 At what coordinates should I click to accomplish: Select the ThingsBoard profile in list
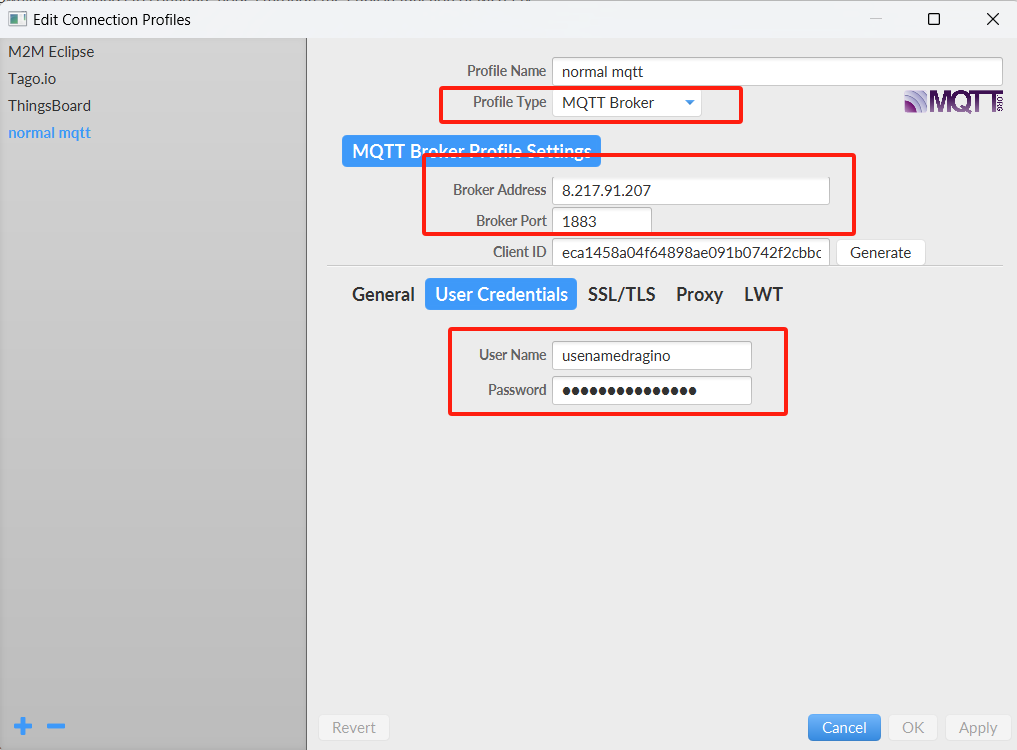tap(49, 106)
